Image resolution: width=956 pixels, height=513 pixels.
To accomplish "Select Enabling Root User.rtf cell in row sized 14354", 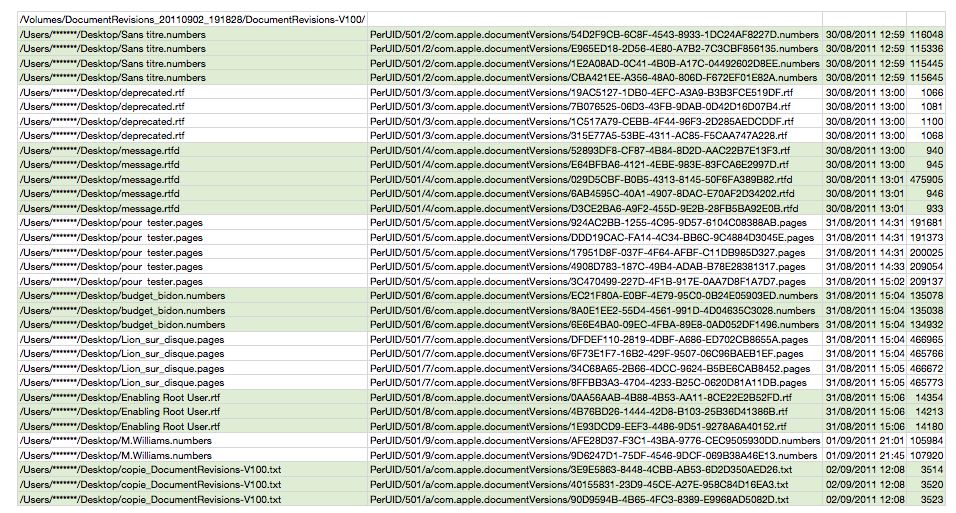I will [192, 397].
